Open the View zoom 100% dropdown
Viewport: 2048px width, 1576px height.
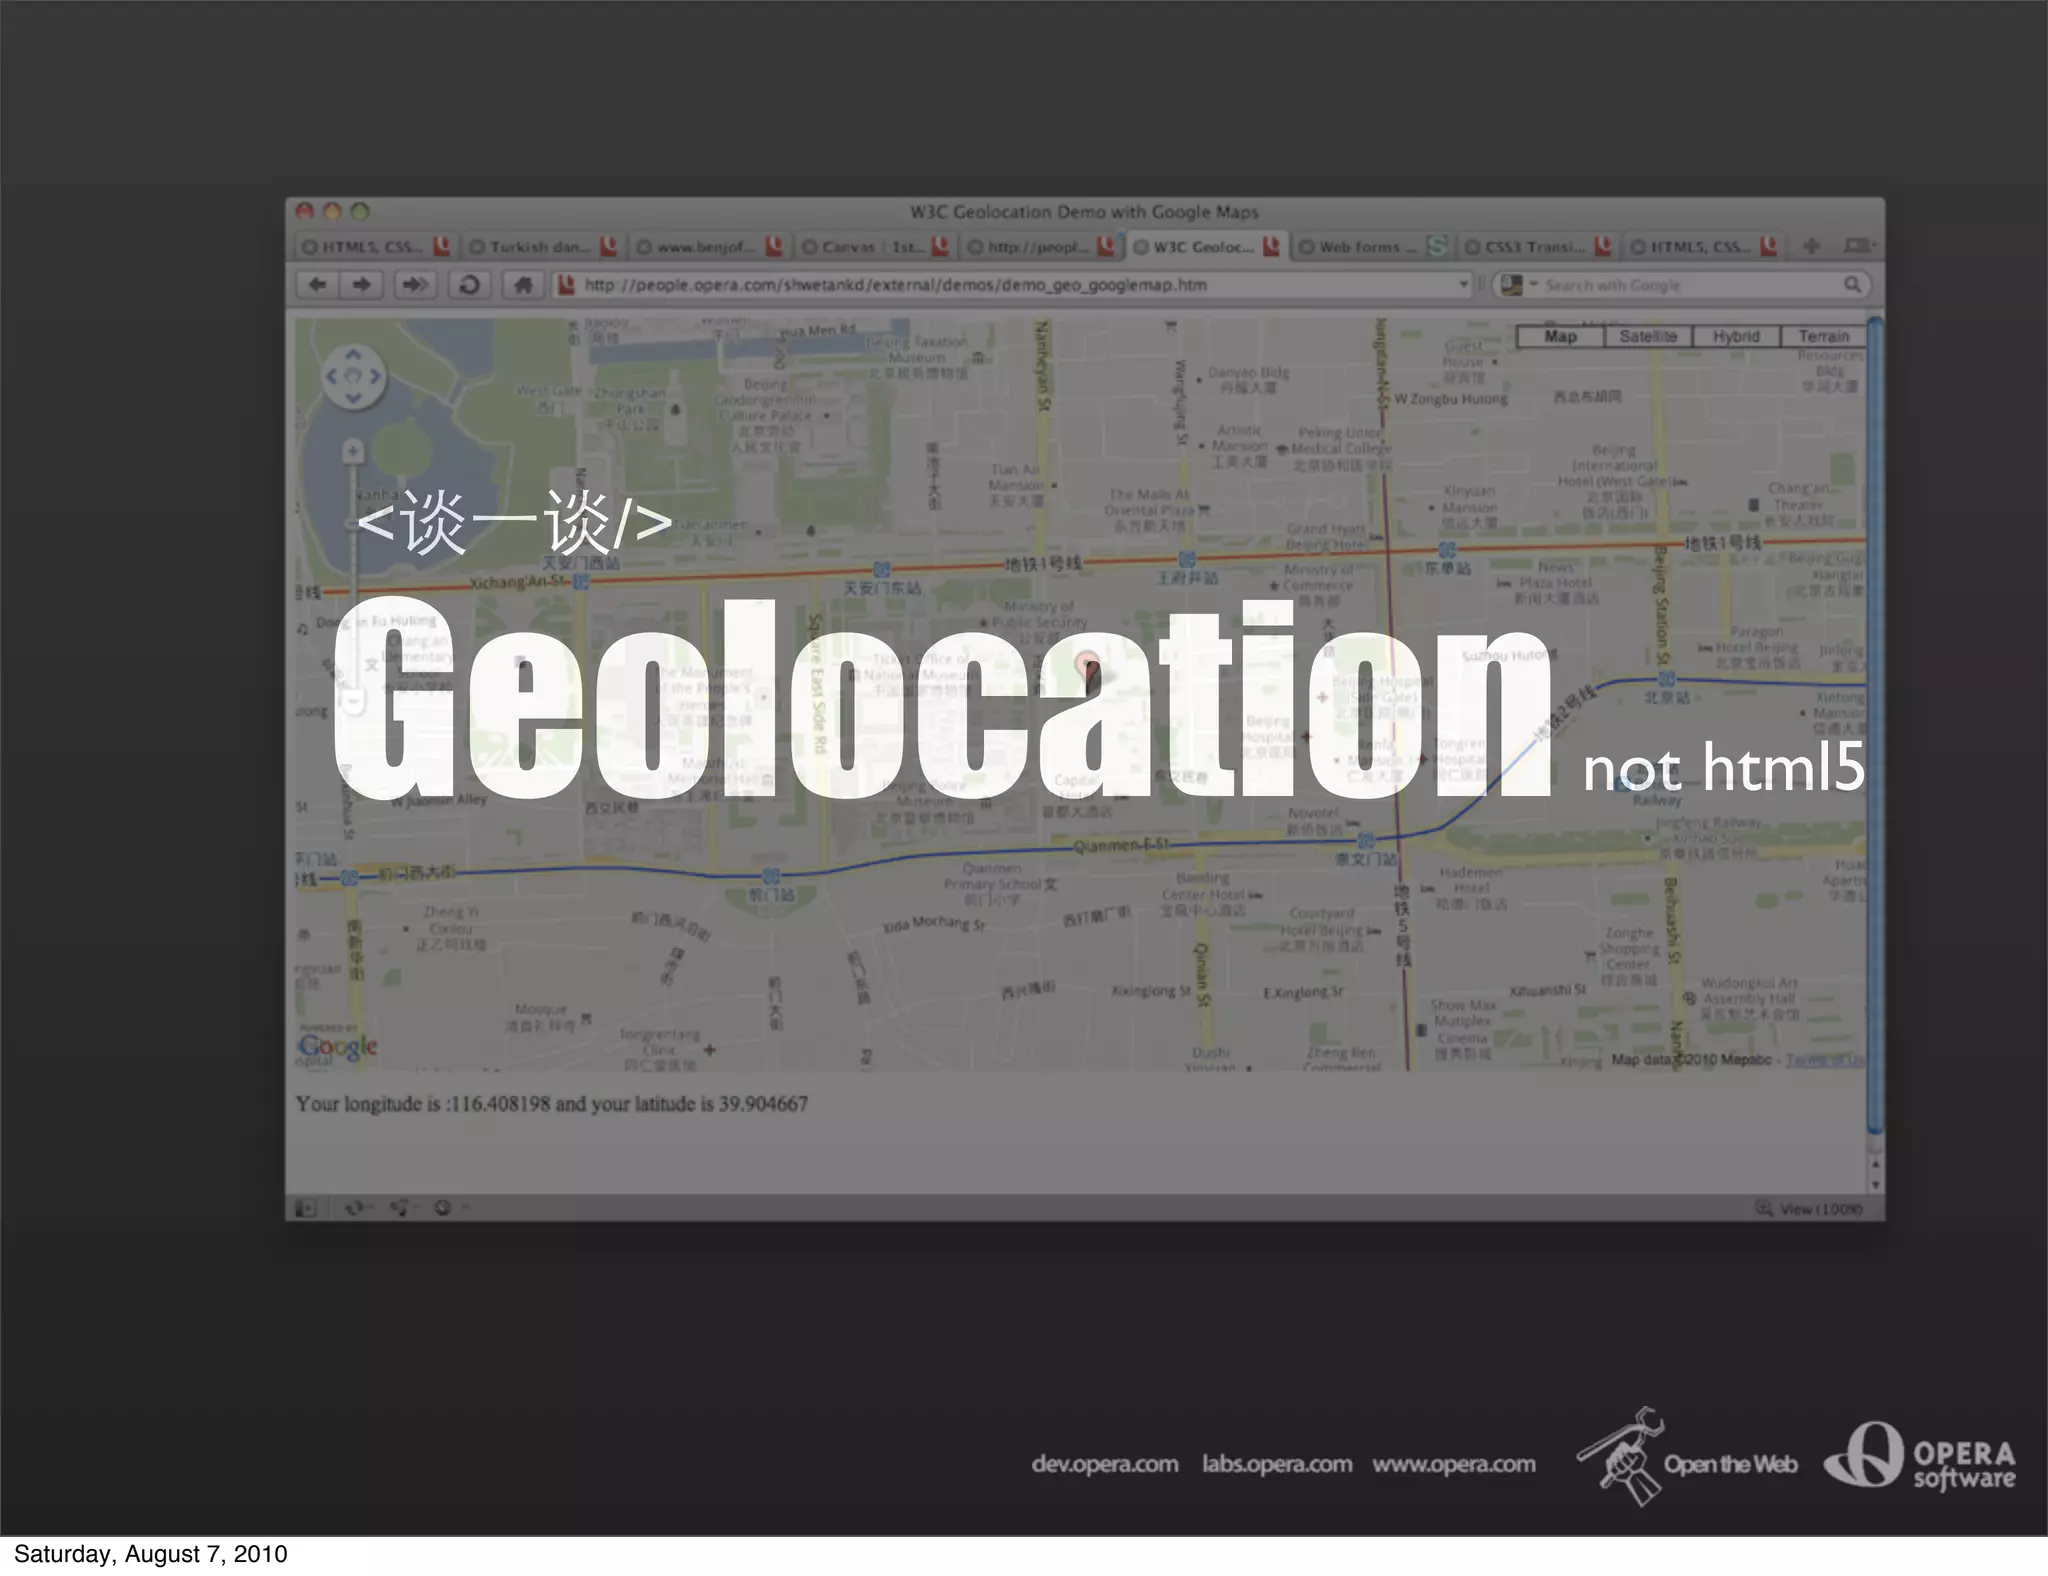point(1810,1209)
